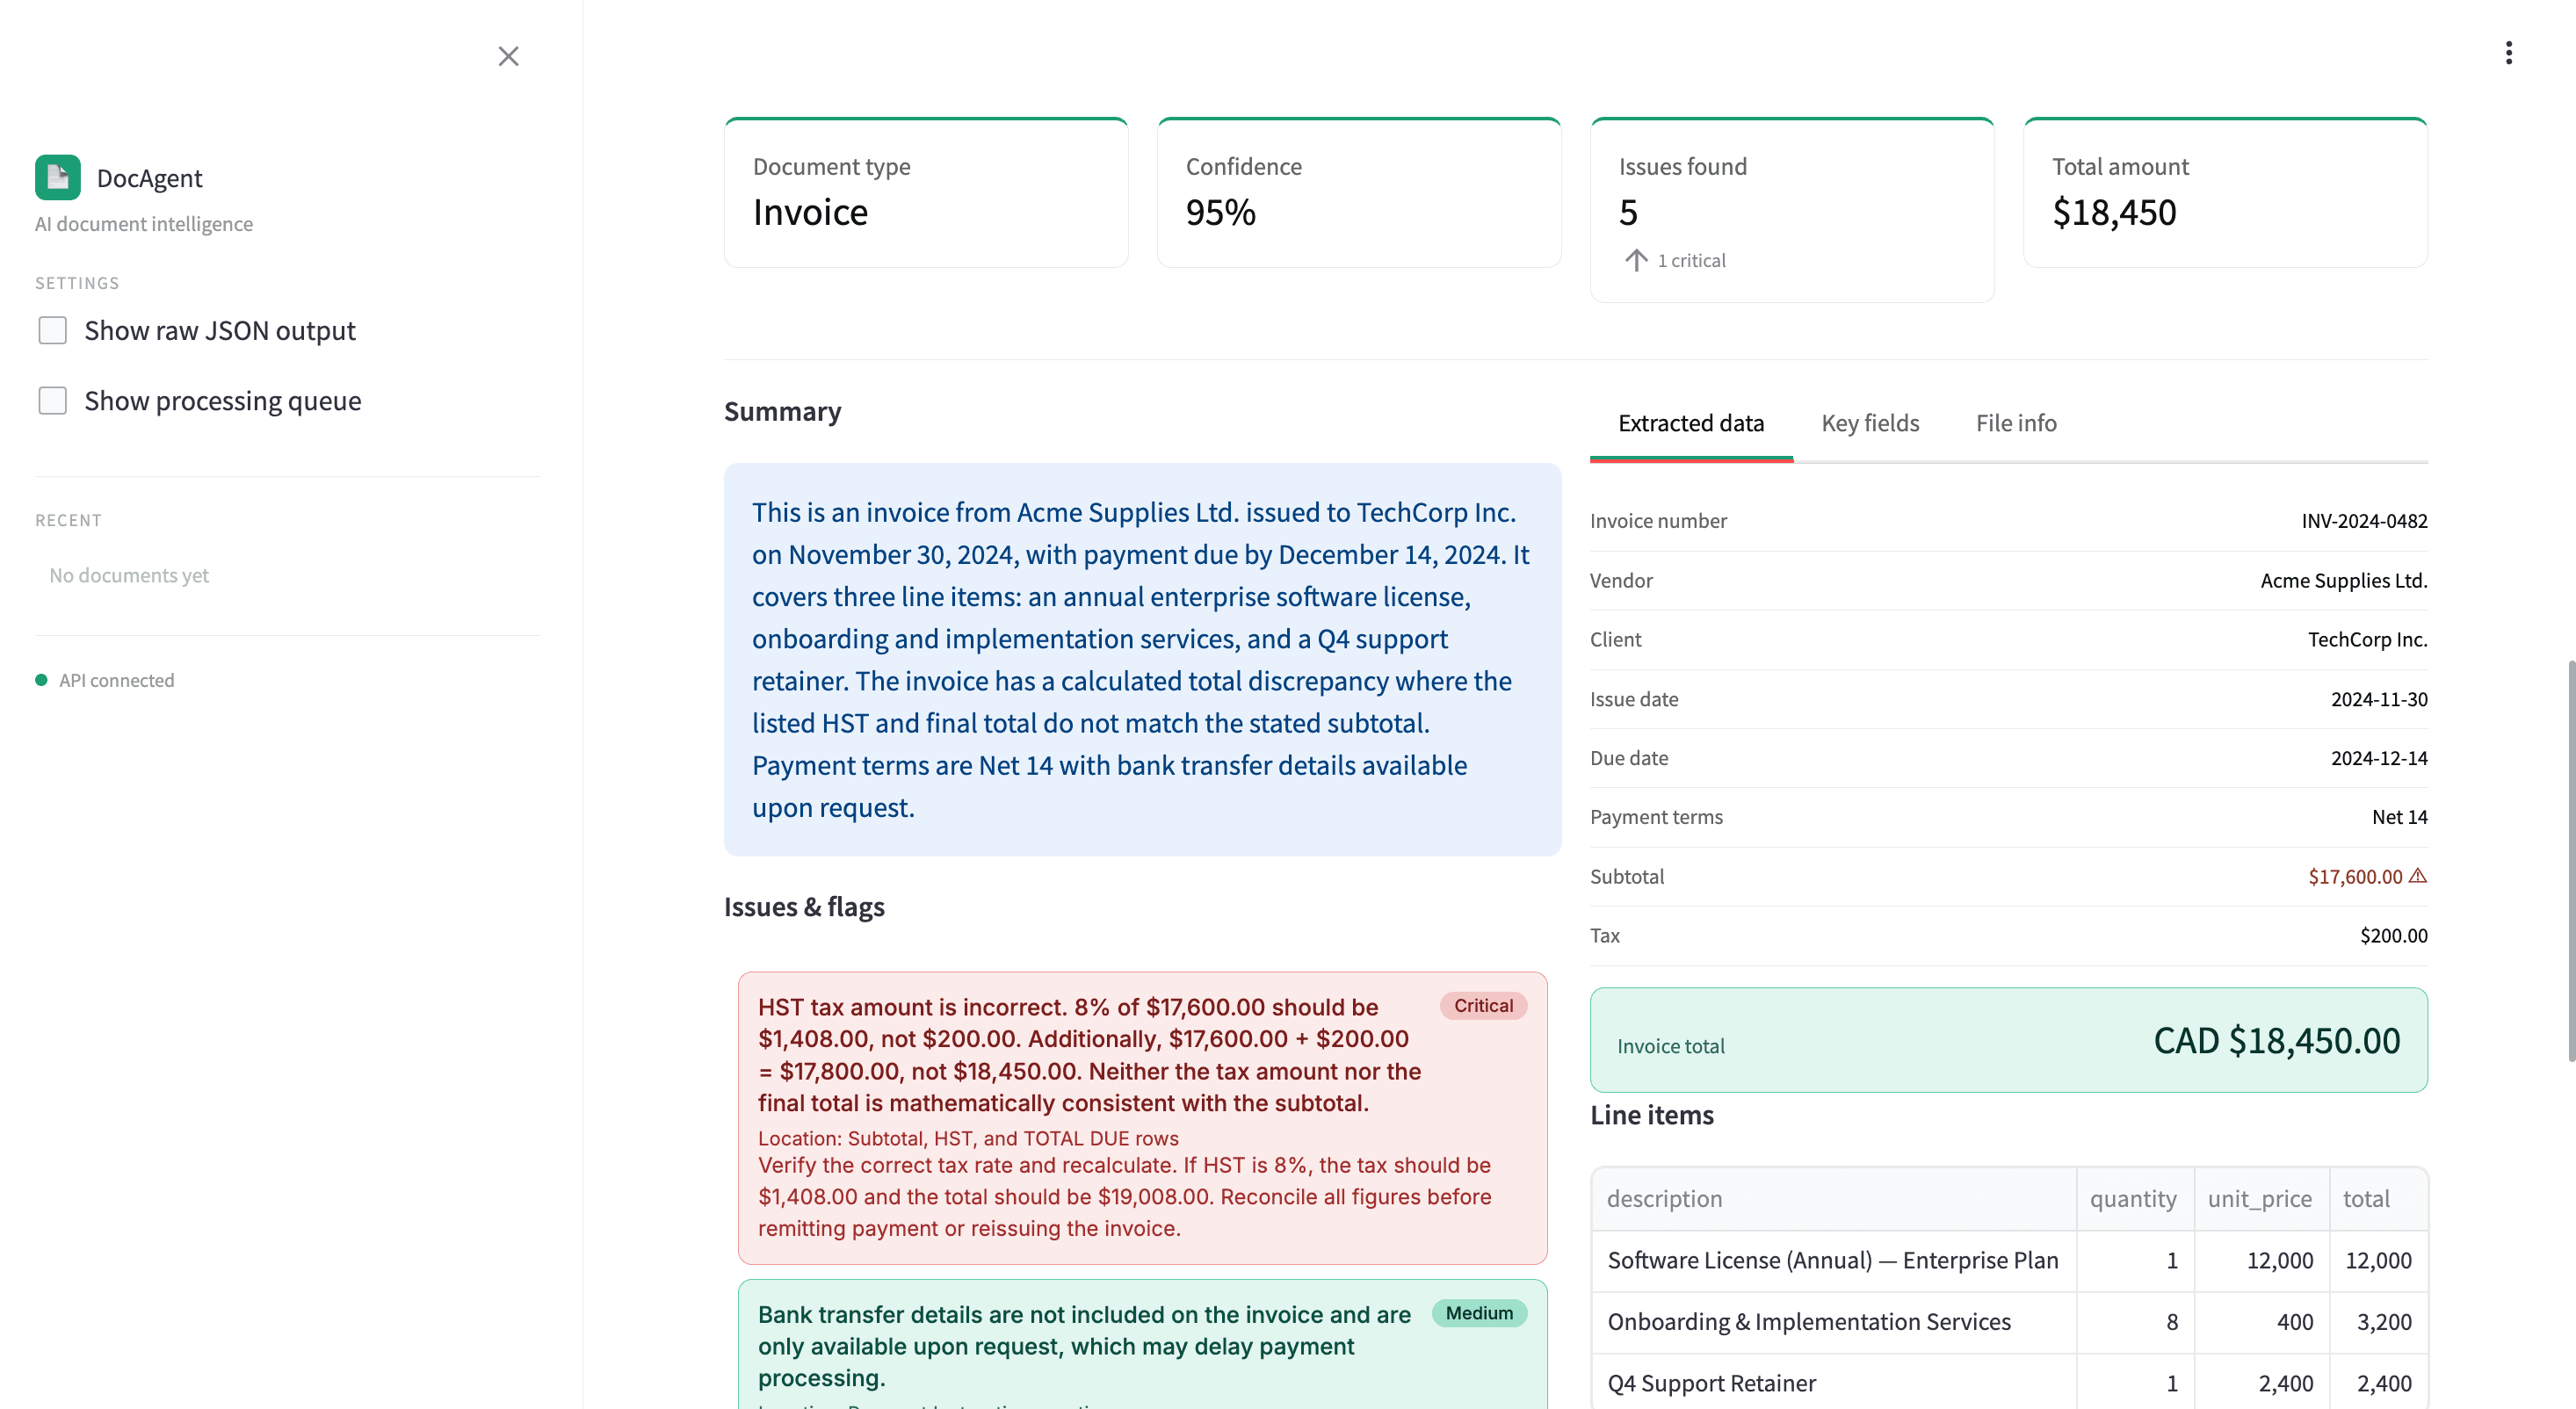Image resolution: width=2576 pixels, height=1409 pixels.
Task: Click payment terms value Net 14
Action: (x=2399, y=817)
